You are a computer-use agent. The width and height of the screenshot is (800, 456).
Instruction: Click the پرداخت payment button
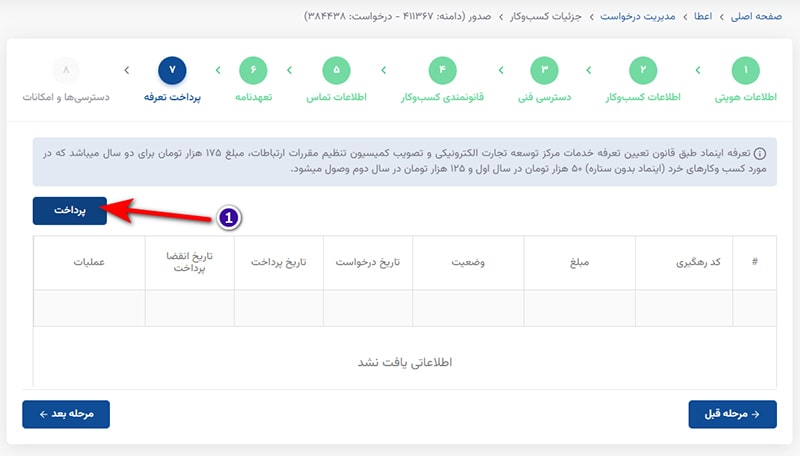click(70, 211)
